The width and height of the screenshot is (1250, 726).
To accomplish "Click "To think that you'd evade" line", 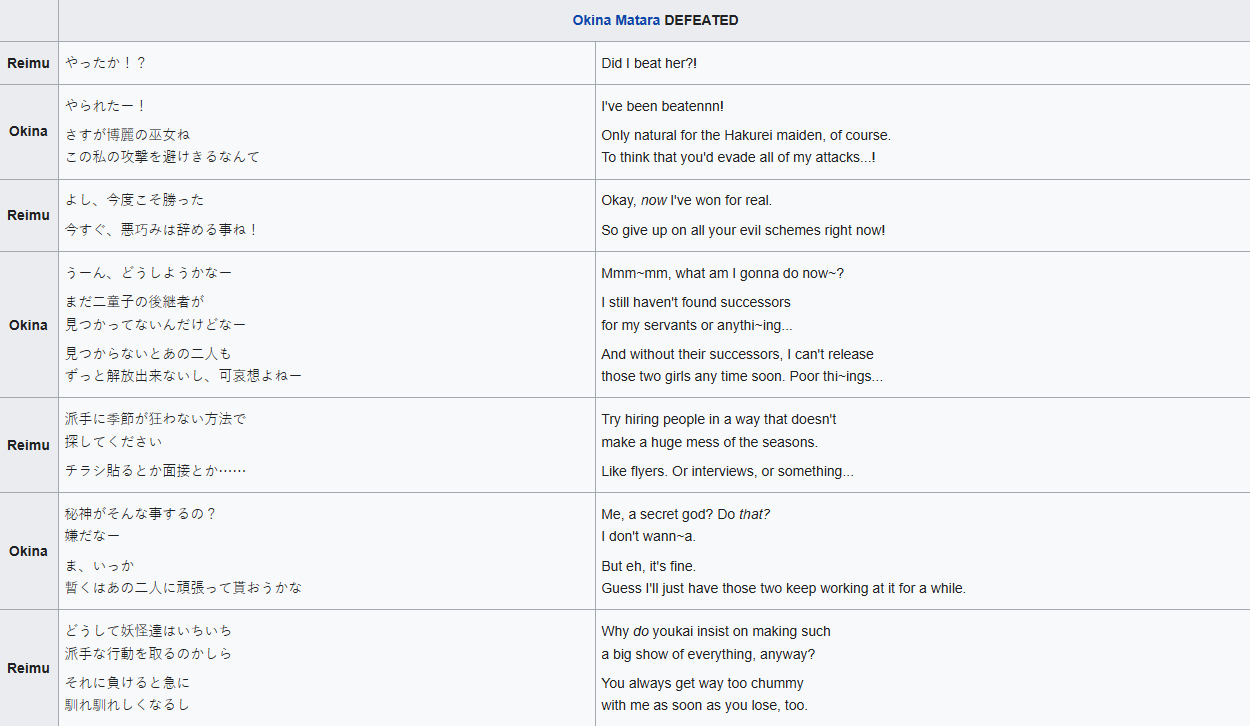I will (738, 157).
